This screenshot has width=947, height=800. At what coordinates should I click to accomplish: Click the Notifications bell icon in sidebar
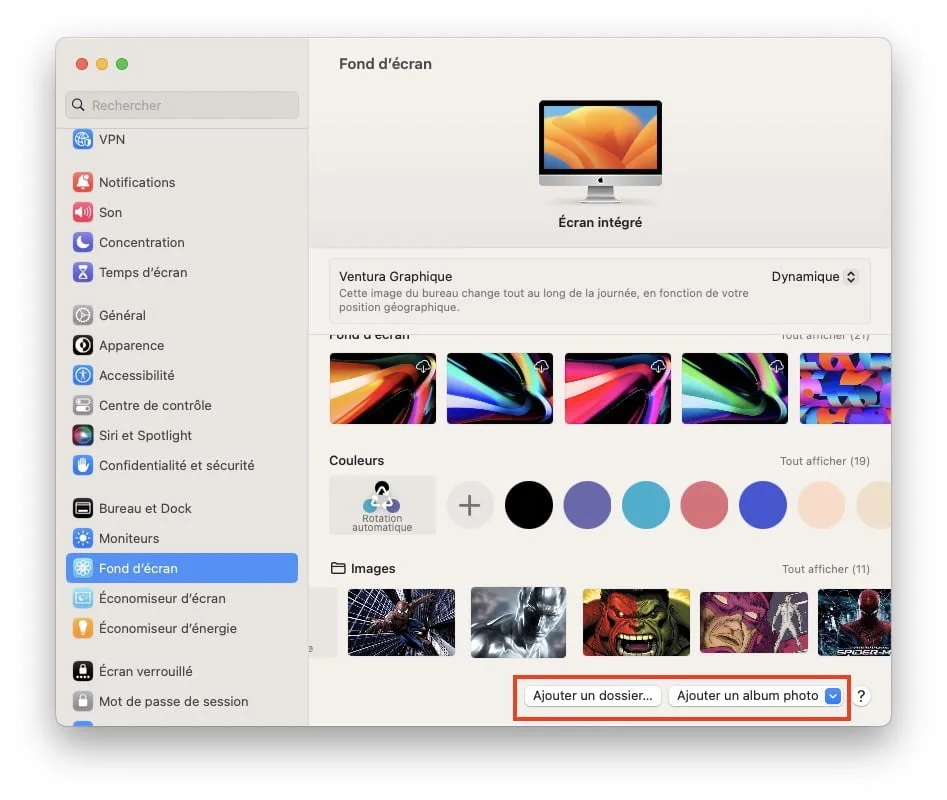pyautogui.click(x=83, y=182)
